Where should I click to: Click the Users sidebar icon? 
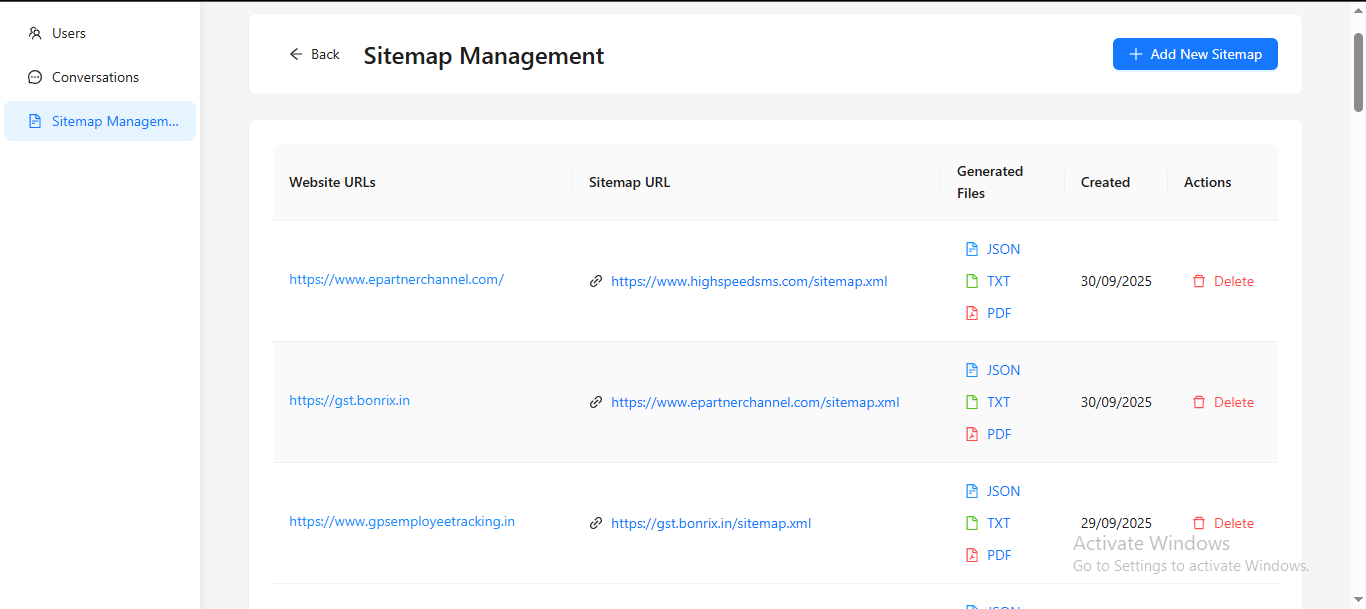35,33
